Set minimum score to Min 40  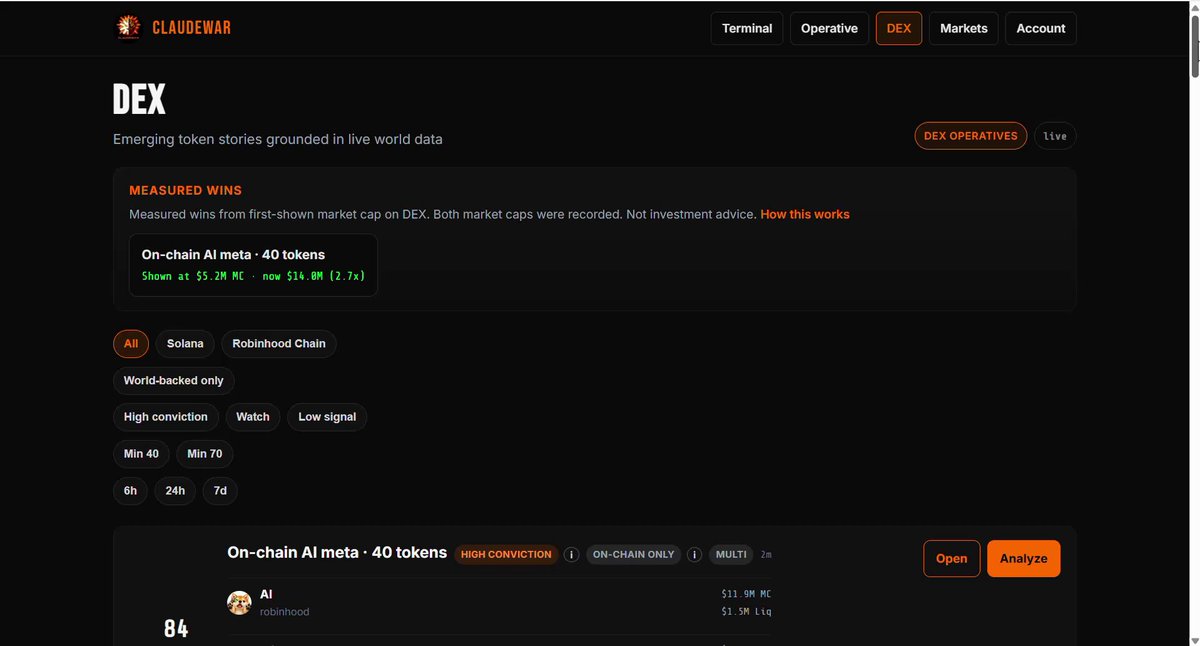click(141, 454)
